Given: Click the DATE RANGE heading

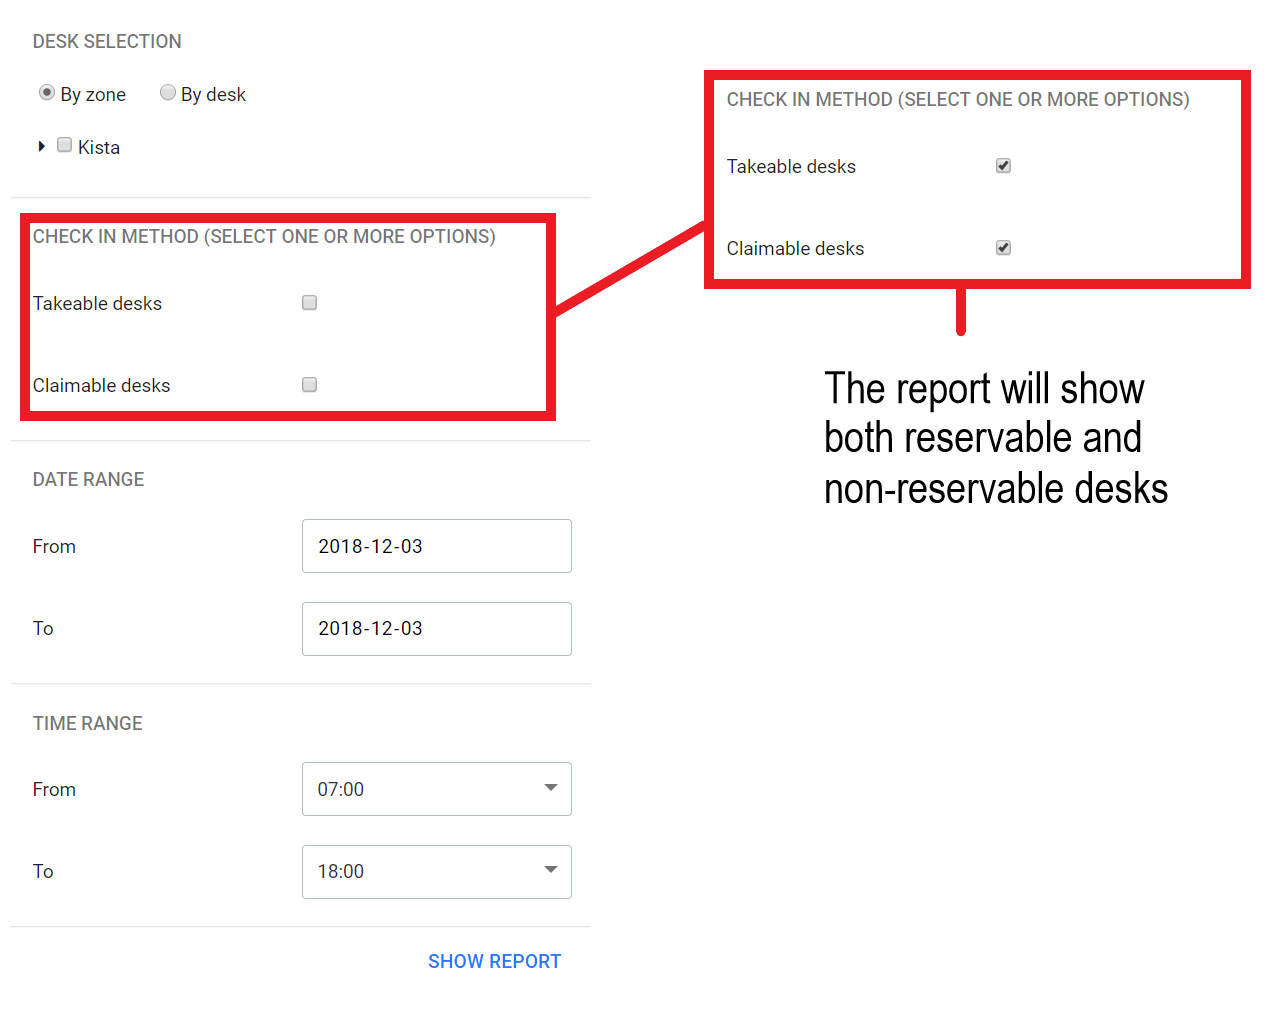Looking at the screenshot, I should point(88,480).
